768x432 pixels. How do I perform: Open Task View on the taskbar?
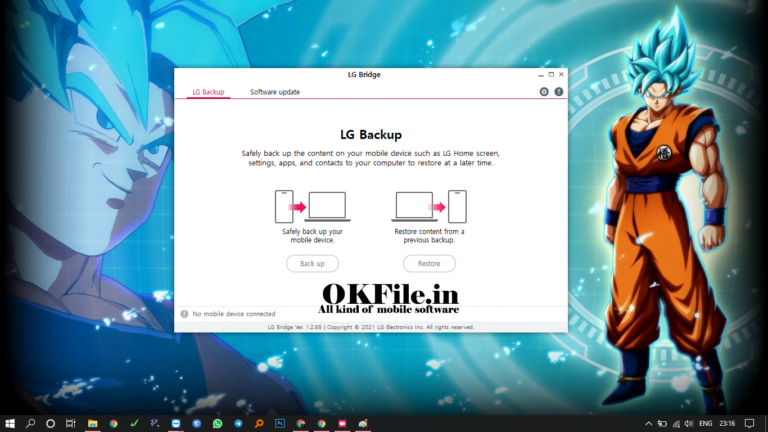(x=71, y=424)
